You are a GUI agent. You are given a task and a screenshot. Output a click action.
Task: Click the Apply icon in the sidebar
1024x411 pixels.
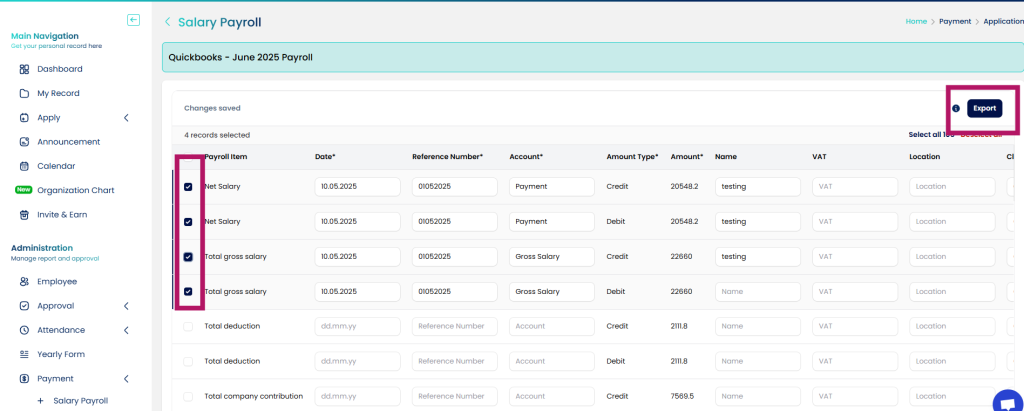(24, 118)
